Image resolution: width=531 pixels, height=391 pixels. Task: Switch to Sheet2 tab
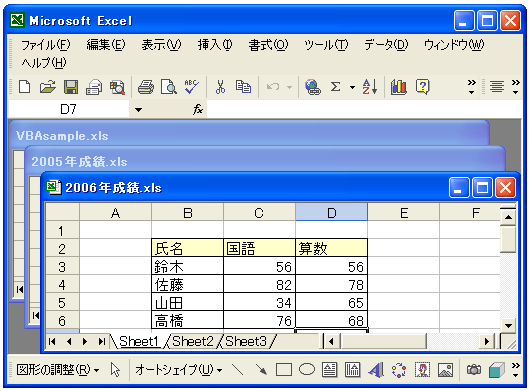coord(193,341)
